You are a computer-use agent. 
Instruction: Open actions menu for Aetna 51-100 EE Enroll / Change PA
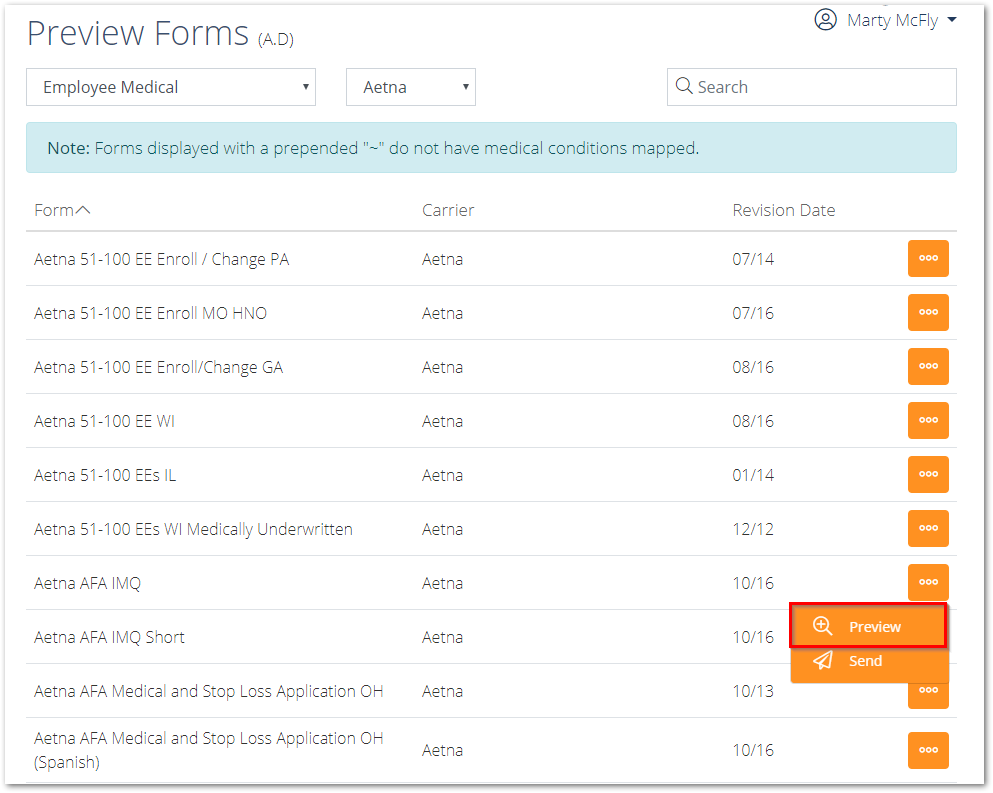[x=928, y=258]
